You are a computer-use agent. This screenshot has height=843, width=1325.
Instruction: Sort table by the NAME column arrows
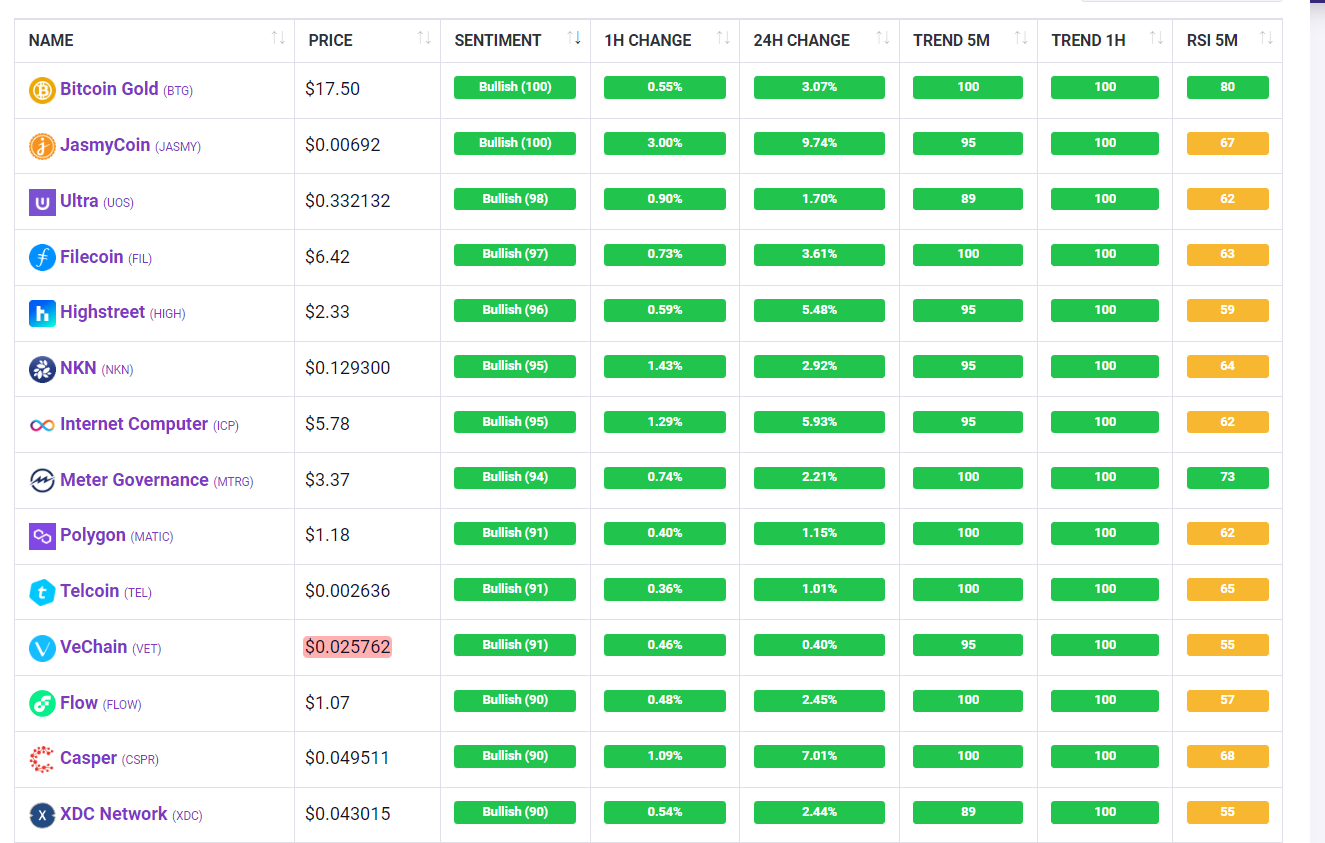[x=277, y=39]
